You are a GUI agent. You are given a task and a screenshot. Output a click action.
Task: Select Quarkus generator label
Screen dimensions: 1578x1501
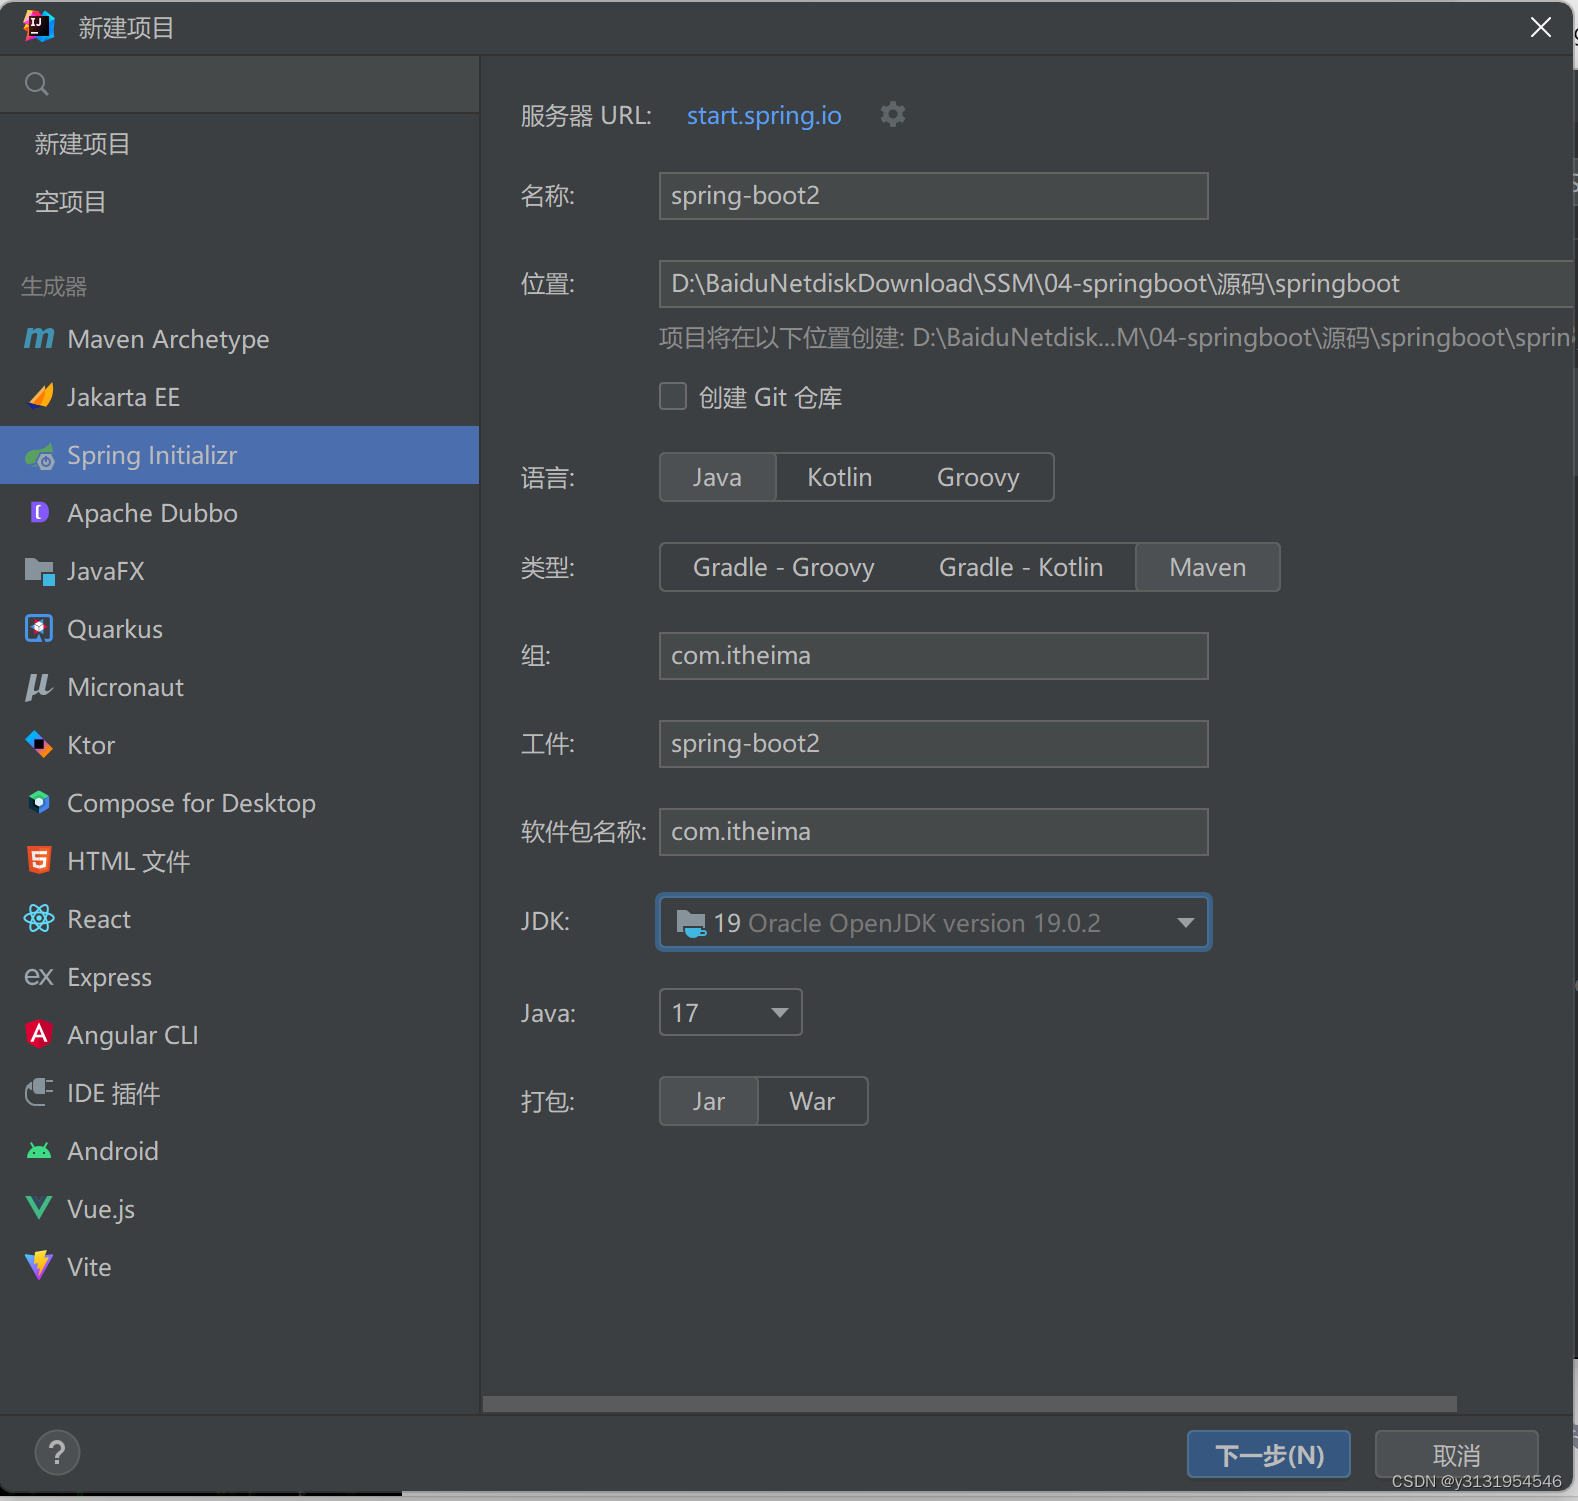[x=115, y=629]
